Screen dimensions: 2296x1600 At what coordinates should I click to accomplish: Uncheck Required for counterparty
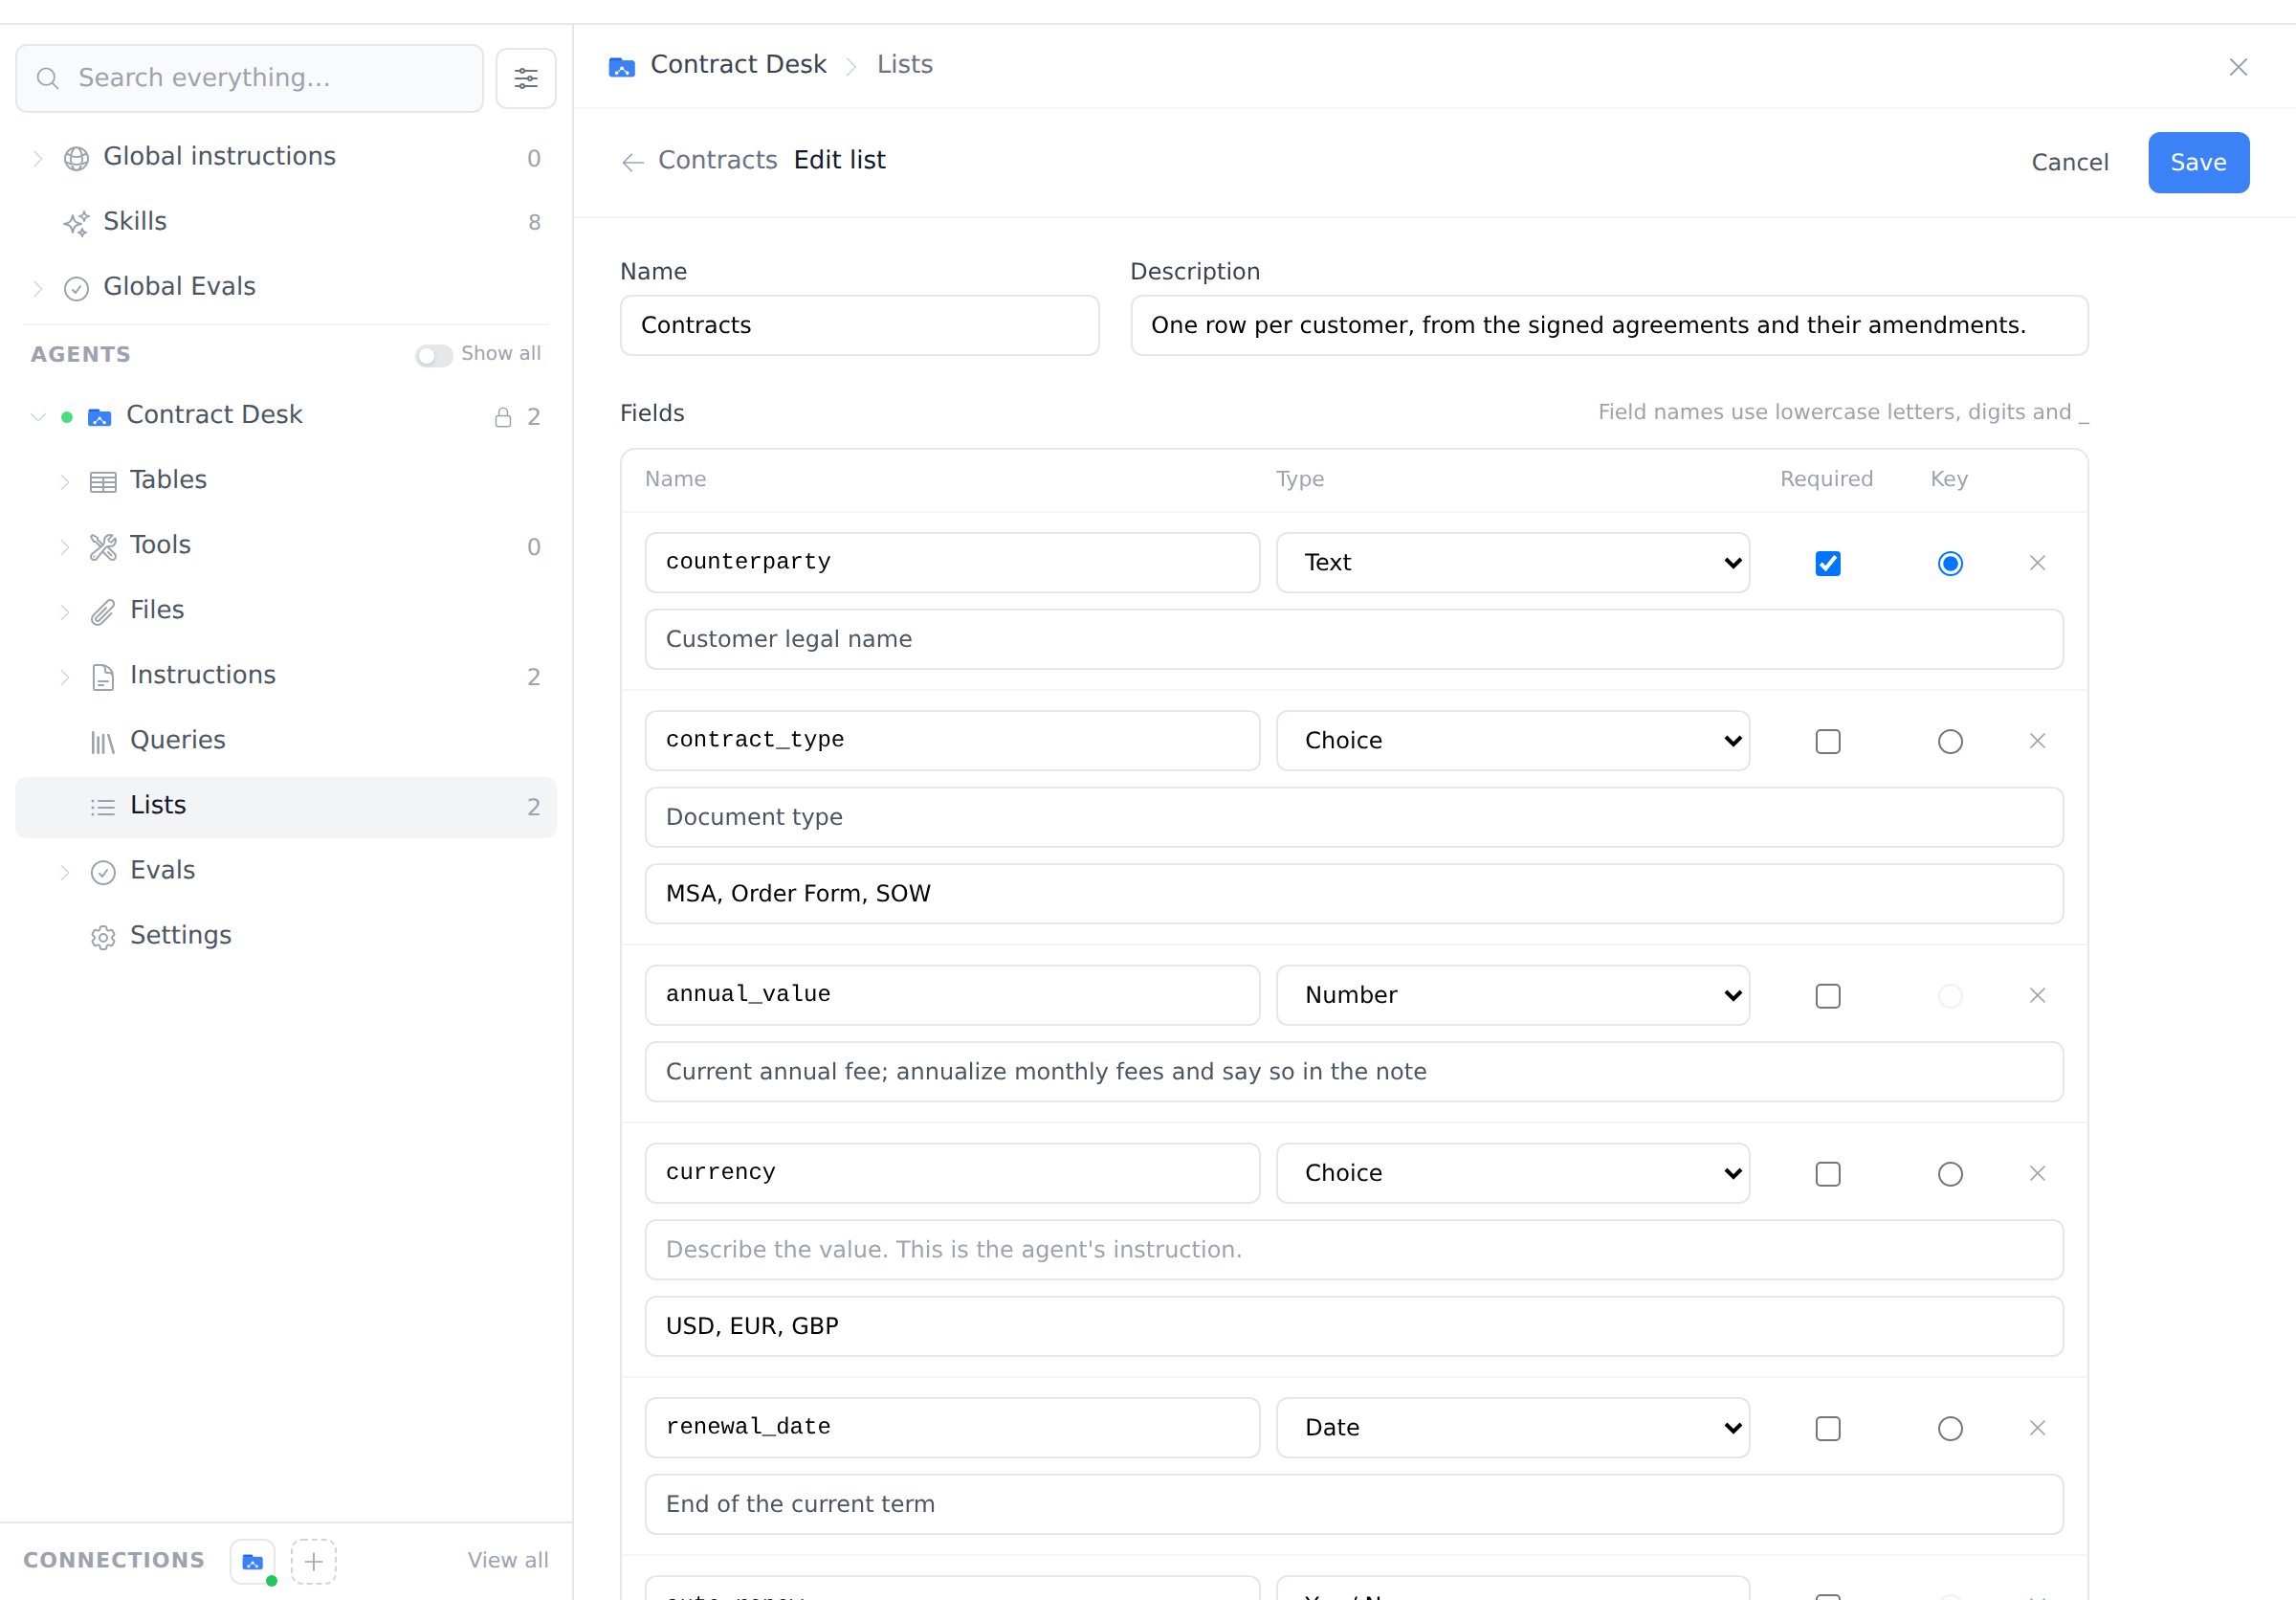coord(1828,563)
